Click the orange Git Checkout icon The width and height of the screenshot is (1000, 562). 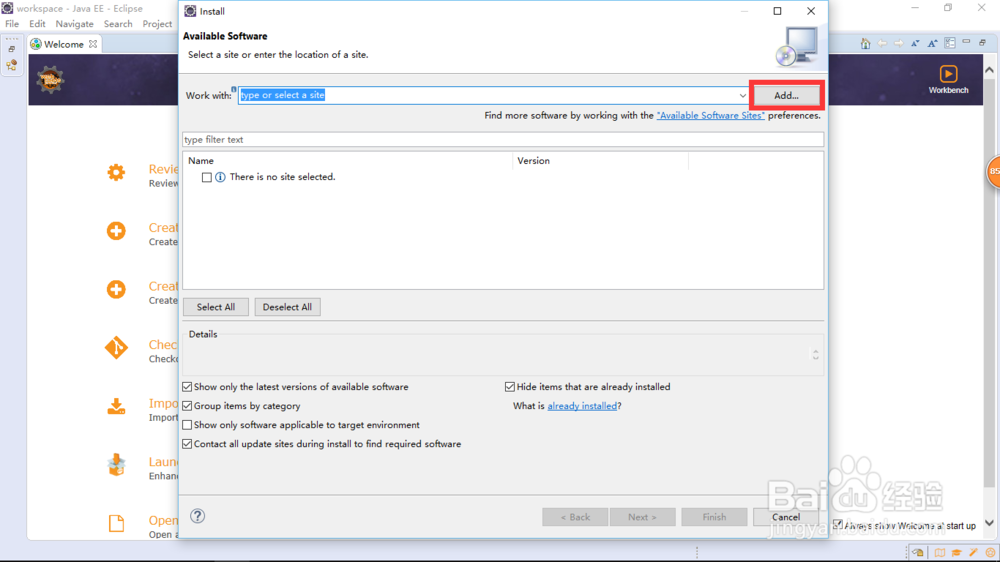(116, 348)
